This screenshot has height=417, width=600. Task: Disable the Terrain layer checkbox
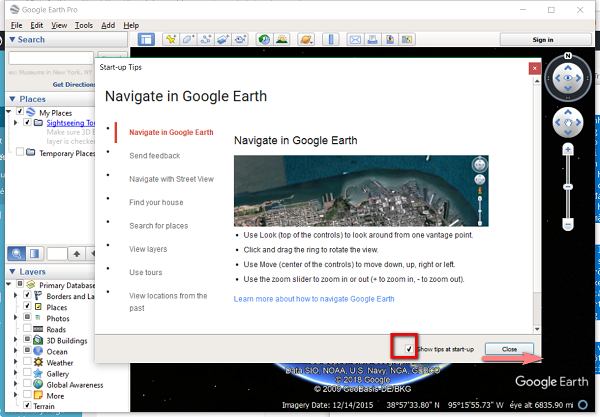[x=27, y=405]
